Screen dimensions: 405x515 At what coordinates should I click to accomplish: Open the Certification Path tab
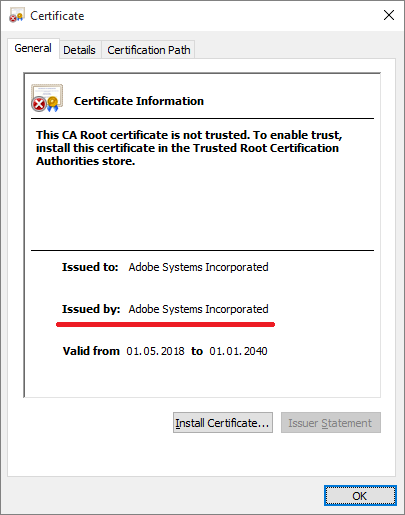coord(149,50)
